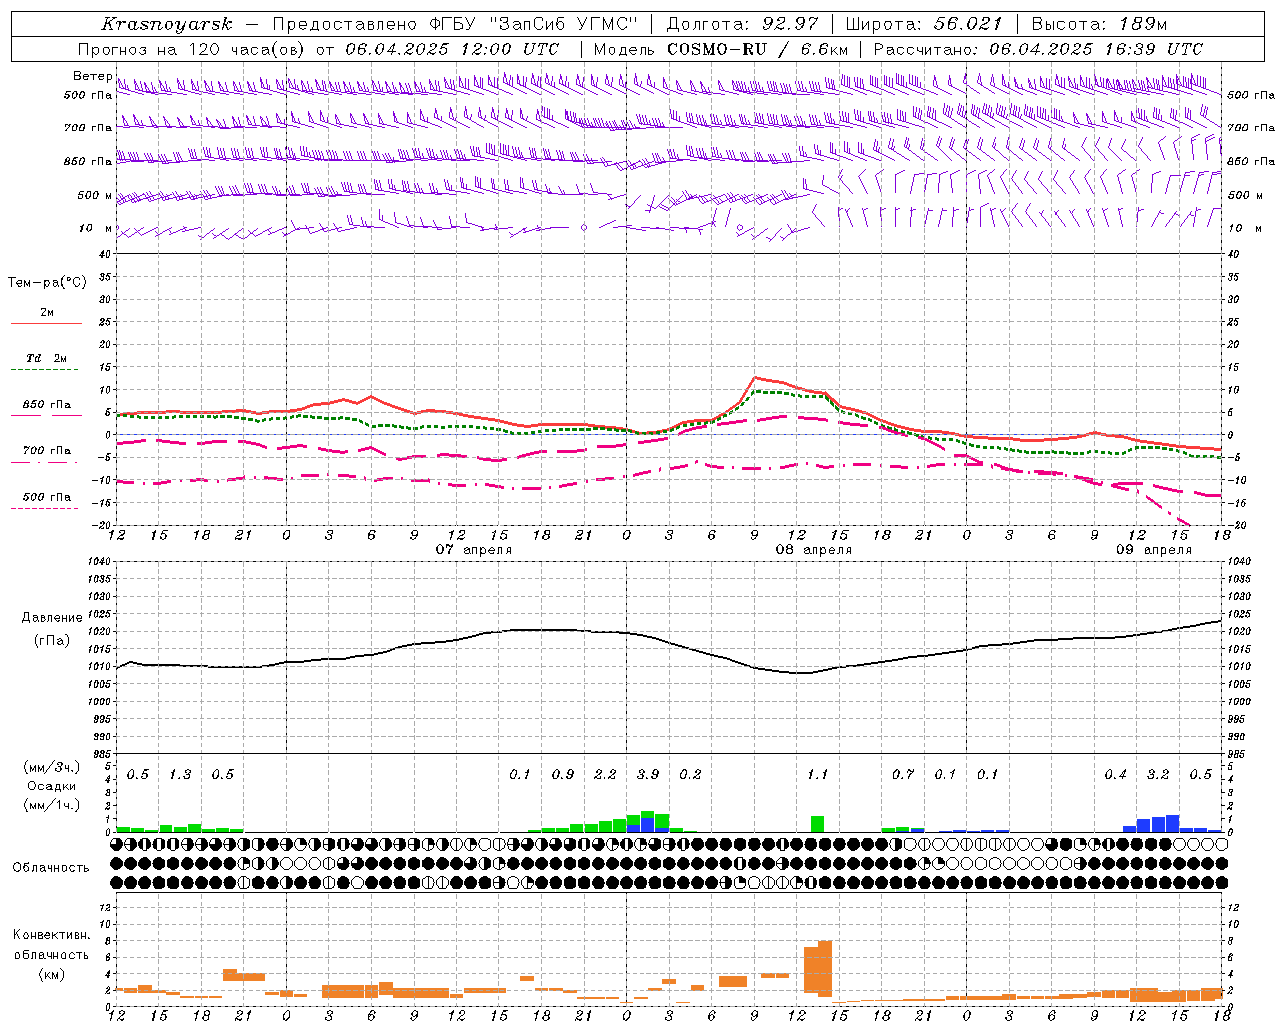This screenshot has width=1280, height=1024.
Task: Click the 'Облачность' cloud cover label
Action: (51, 867)
